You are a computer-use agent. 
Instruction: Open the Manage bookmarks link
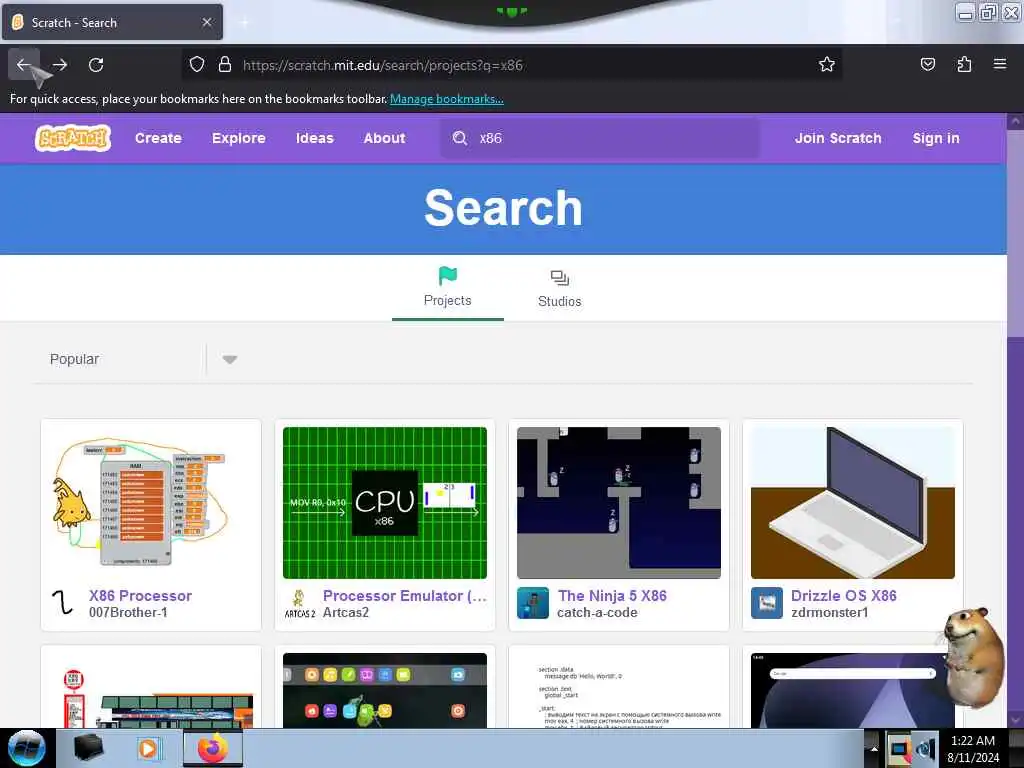(x=447, y=99)
